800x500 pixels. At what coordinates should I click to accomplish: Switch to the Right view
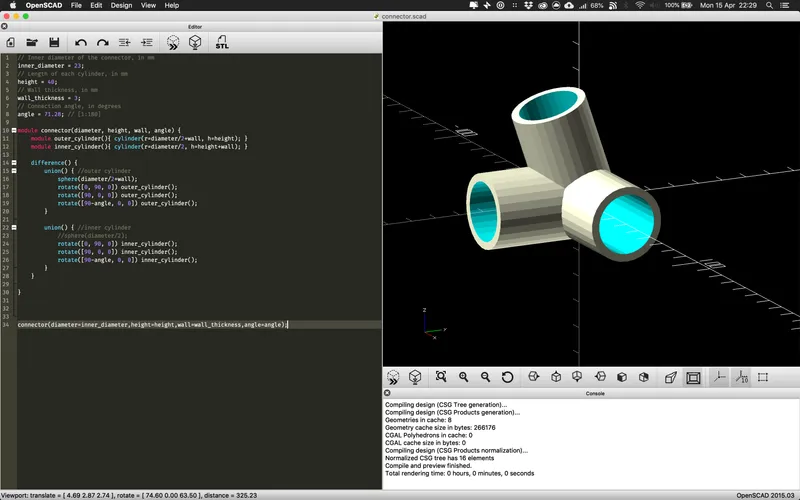534,377
